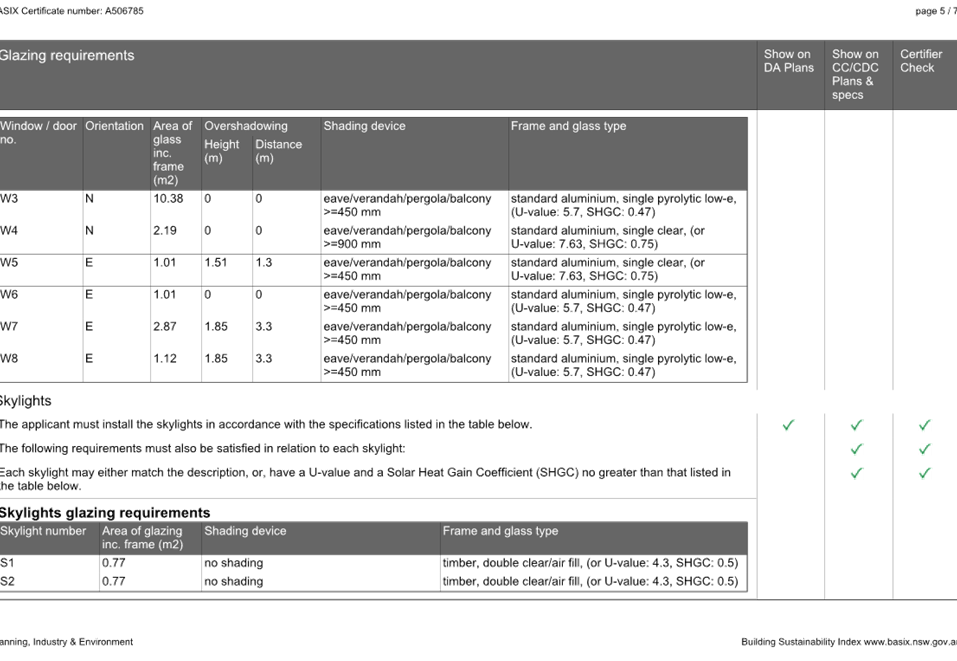The width and height of the screenshot is (957, 661).
Task: Select window row label W4
Action: coord(9,231)
